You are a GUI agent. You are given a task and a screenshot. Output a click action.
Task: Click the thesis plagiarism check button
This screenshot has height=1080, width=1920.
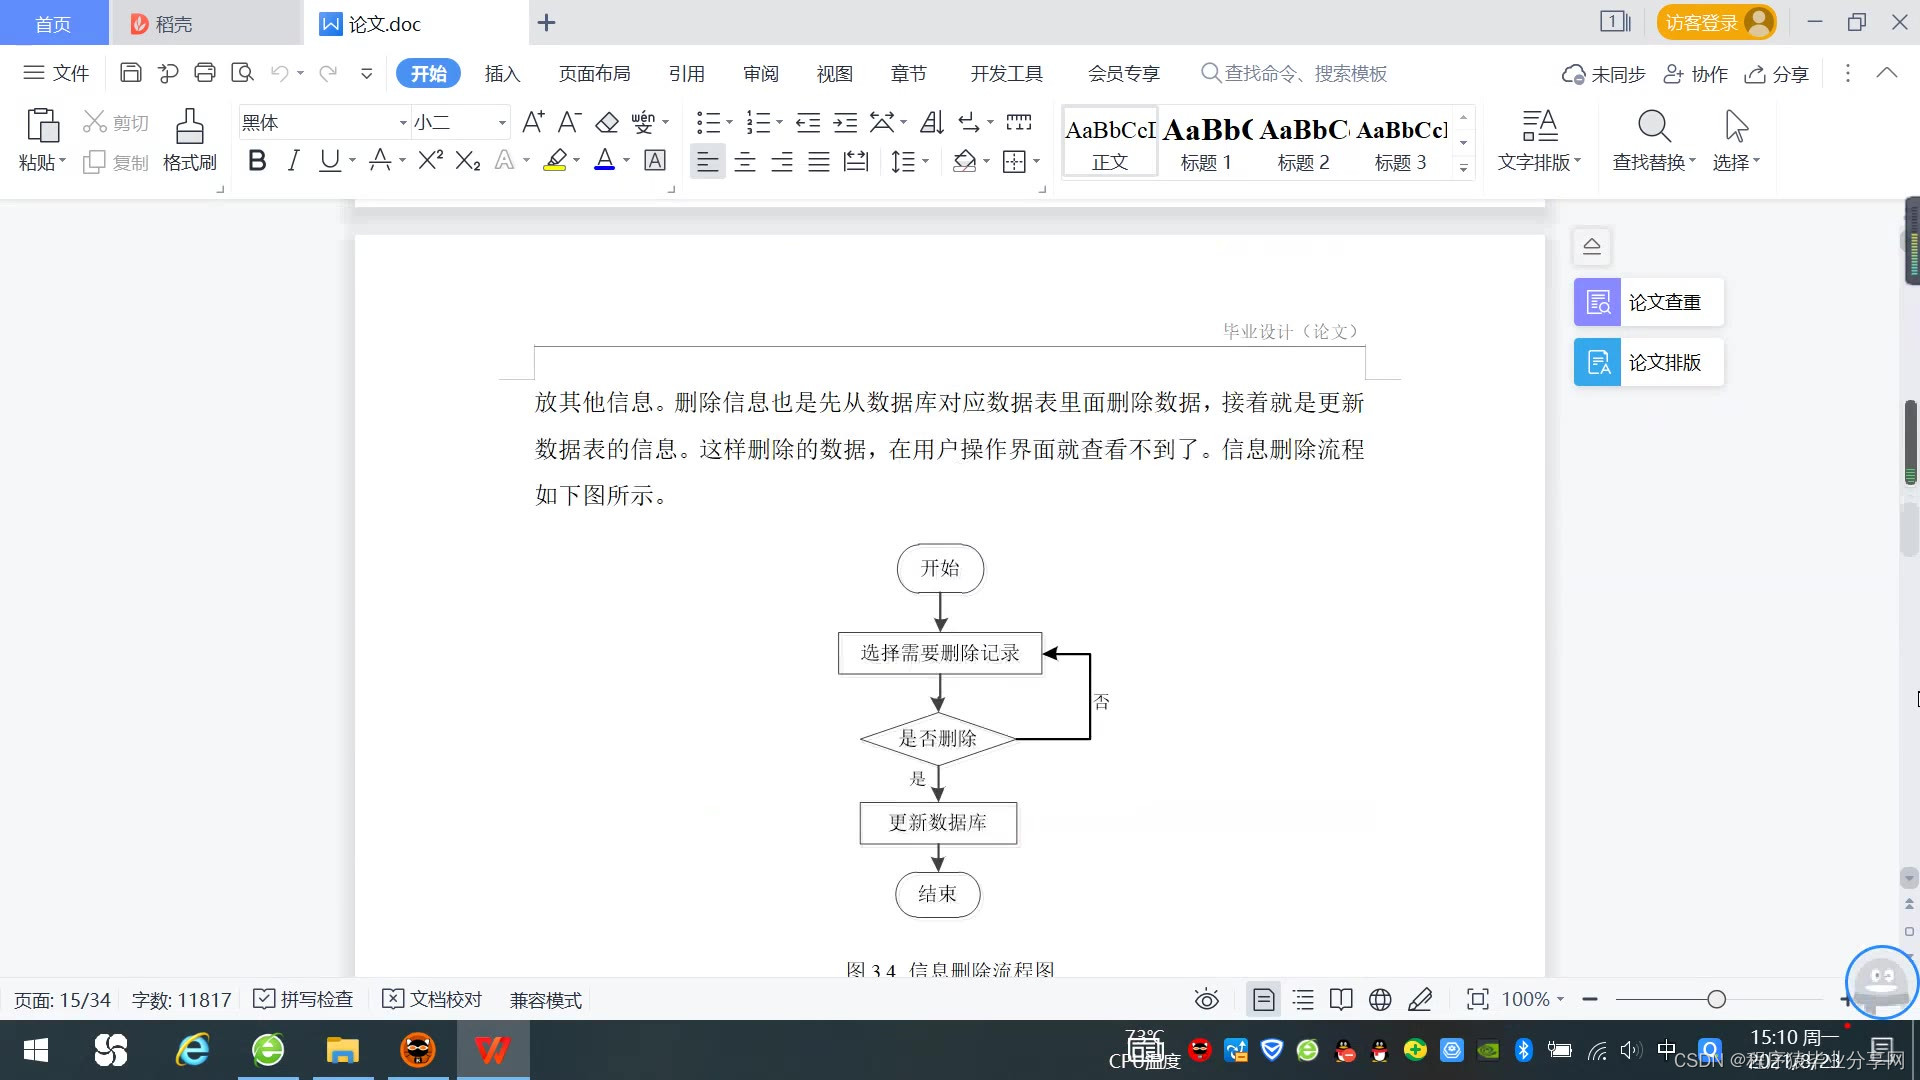point(1648,302)
